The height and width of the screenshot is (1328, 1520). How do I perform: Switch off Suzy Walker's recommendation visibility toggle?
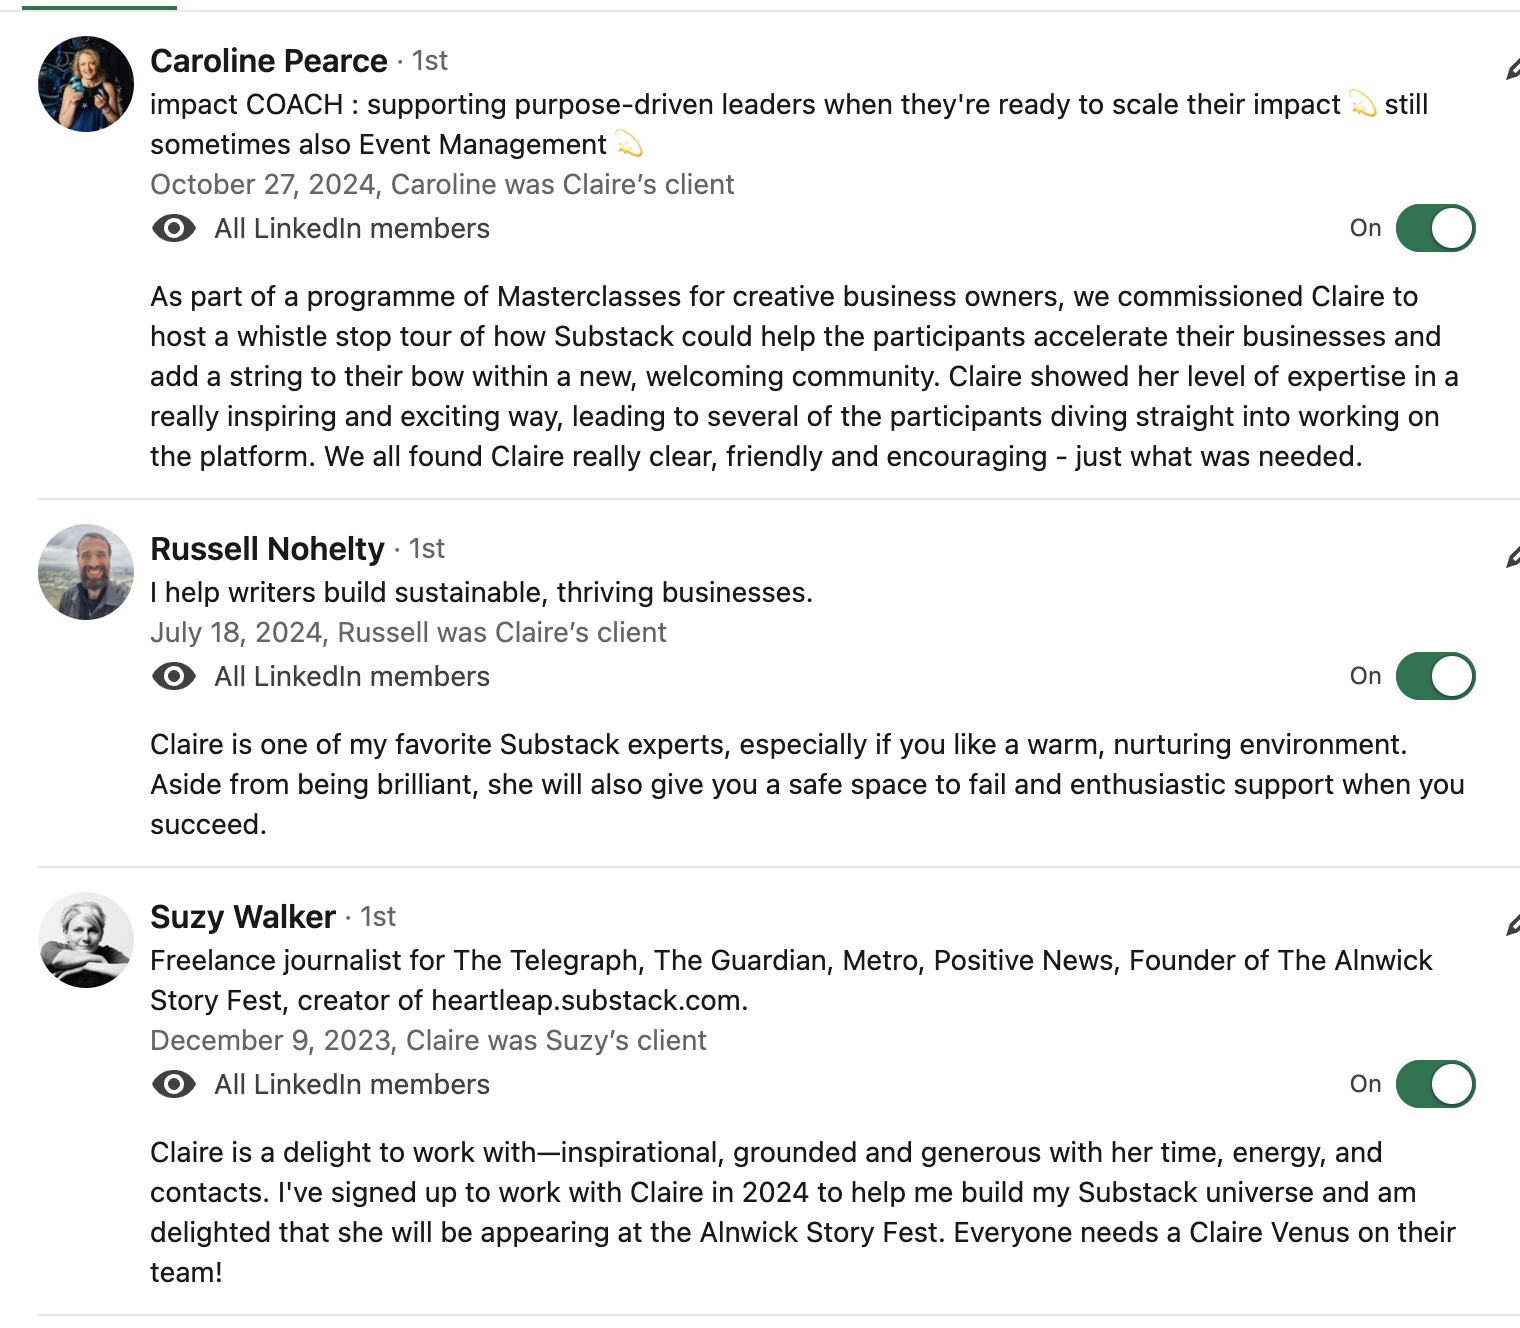pyautogui.click(x=1435, y=1085)
